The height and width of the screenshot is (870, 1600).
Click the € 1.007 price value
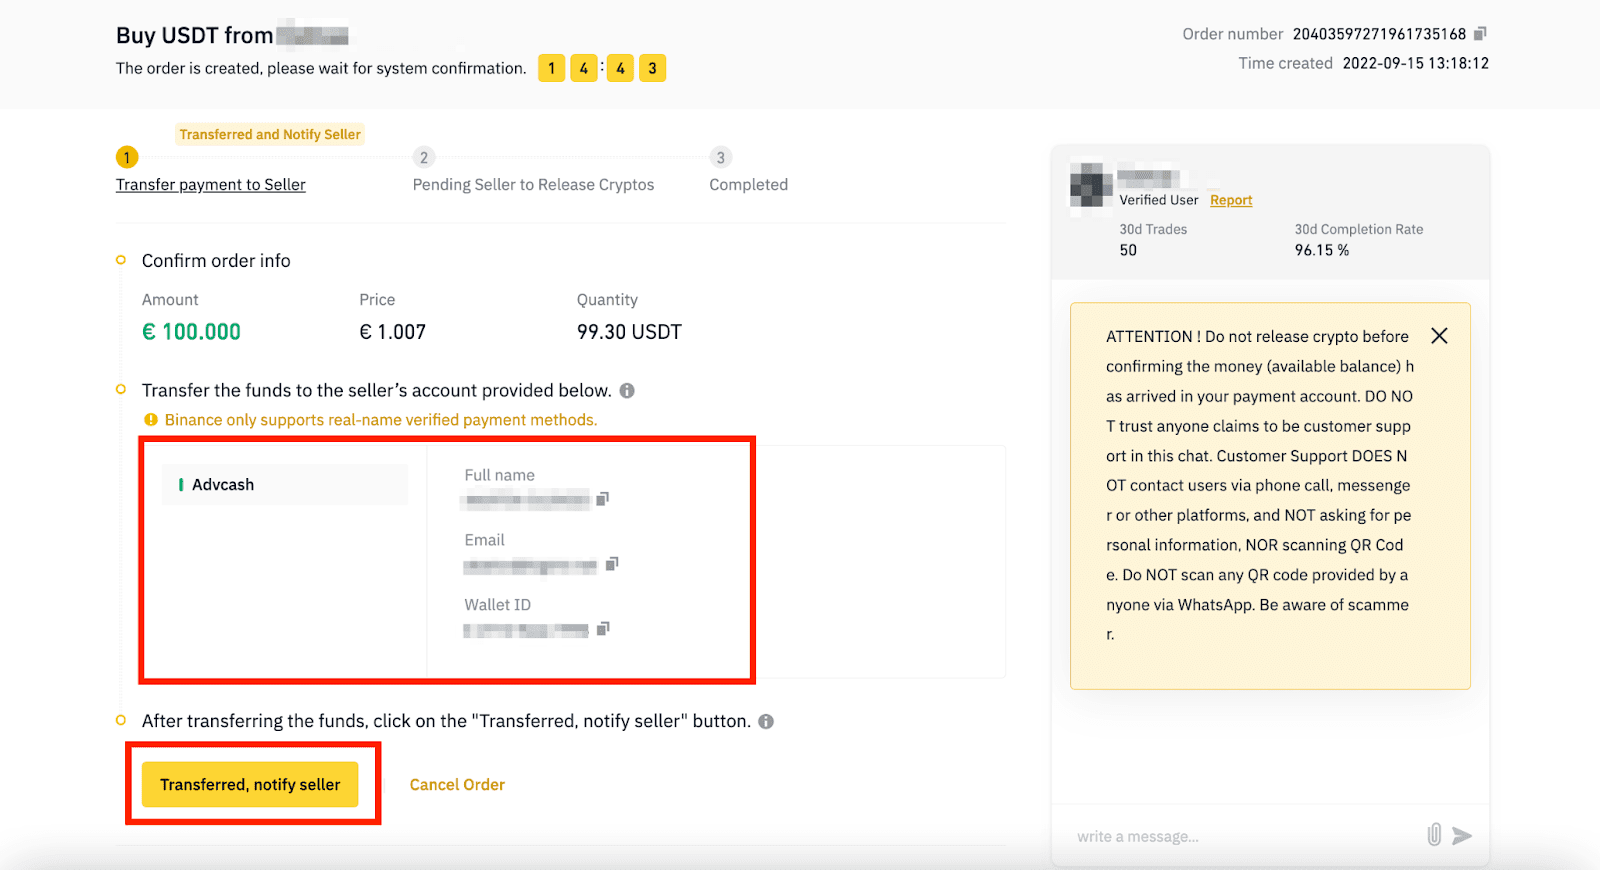point(393,332)
